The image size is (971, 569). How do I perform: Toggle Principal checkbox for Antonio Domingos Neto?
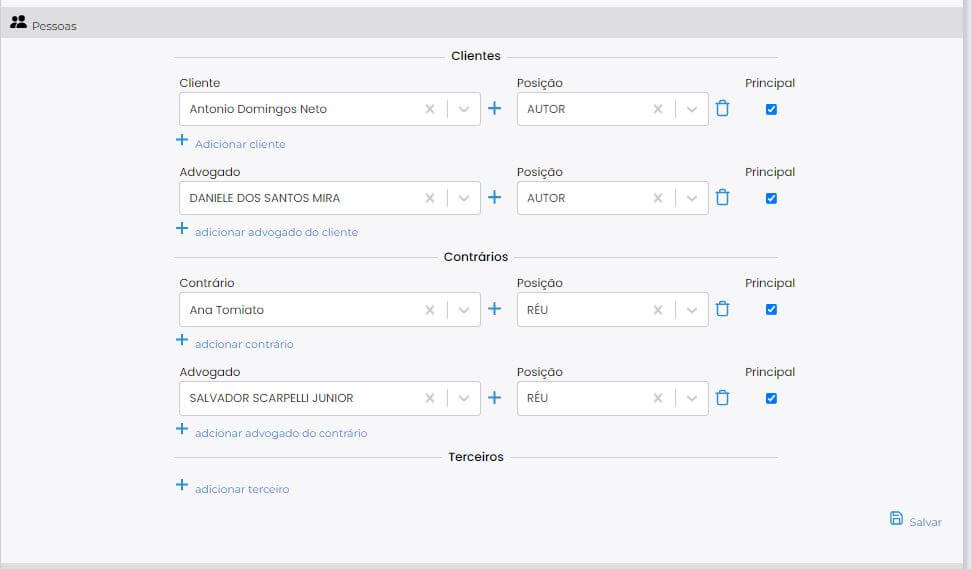[x=771, y=109]
